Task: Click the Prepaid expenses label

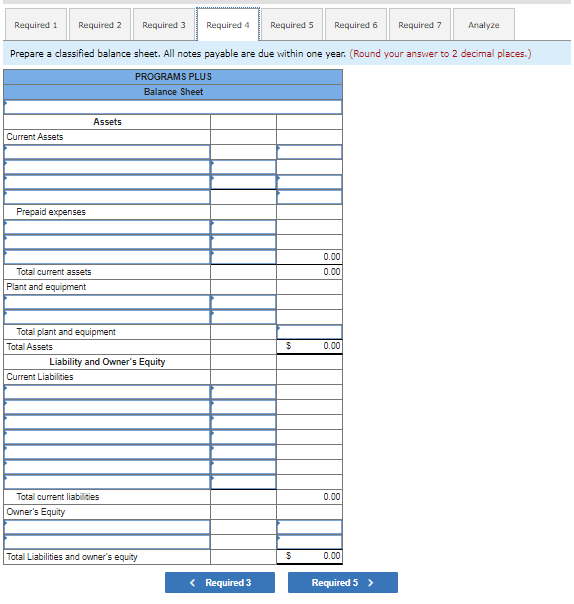Action: coord(51,212)
